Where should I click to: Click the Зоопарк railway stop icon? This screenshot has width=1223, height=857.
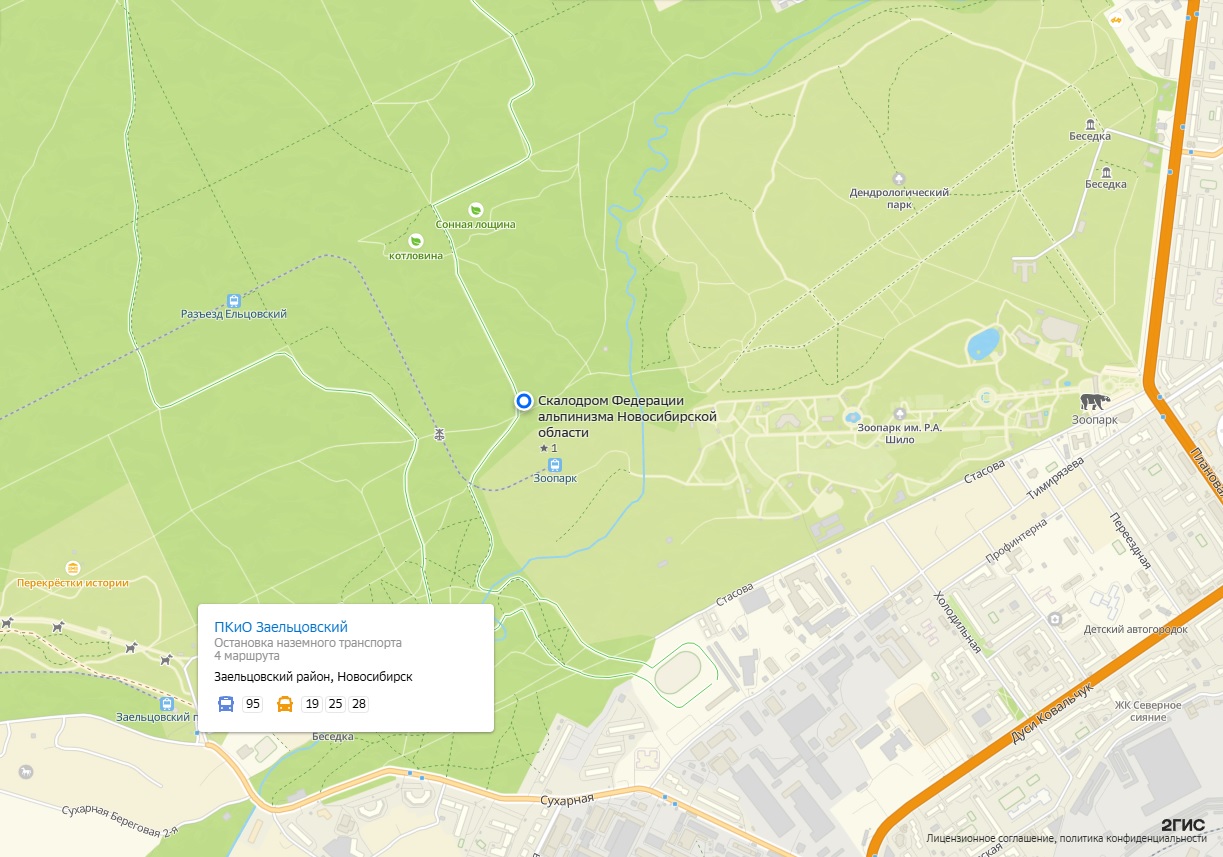click(x=556, y=465)
